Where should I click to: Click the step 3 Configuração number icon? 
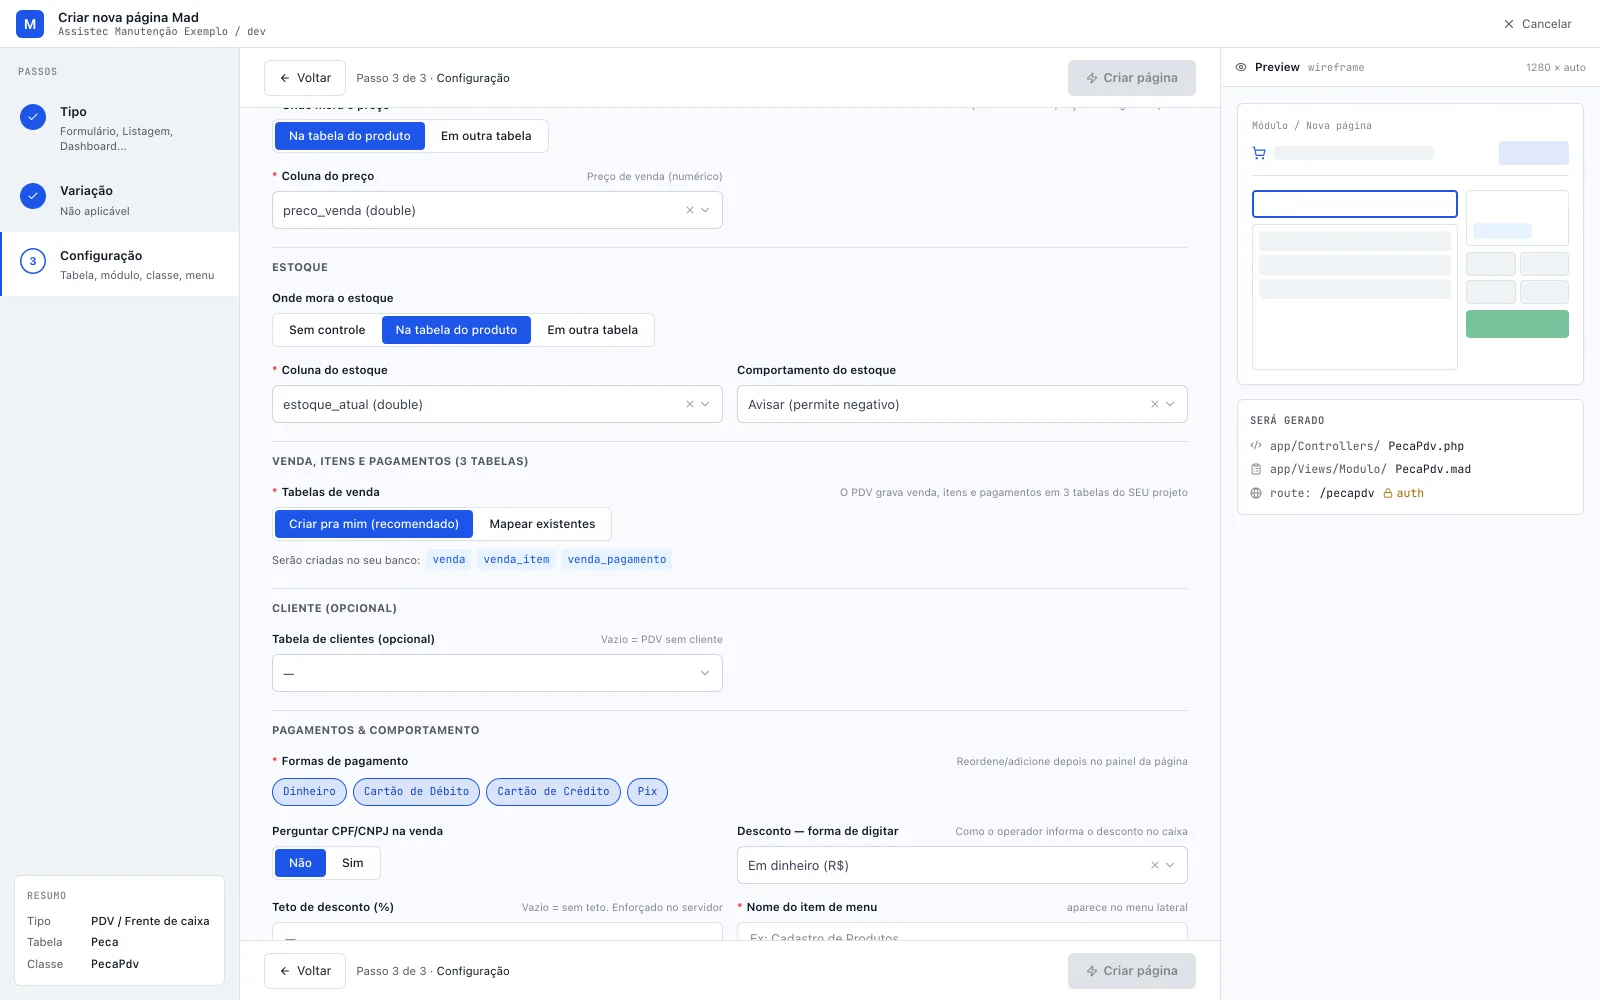(33, 262)
